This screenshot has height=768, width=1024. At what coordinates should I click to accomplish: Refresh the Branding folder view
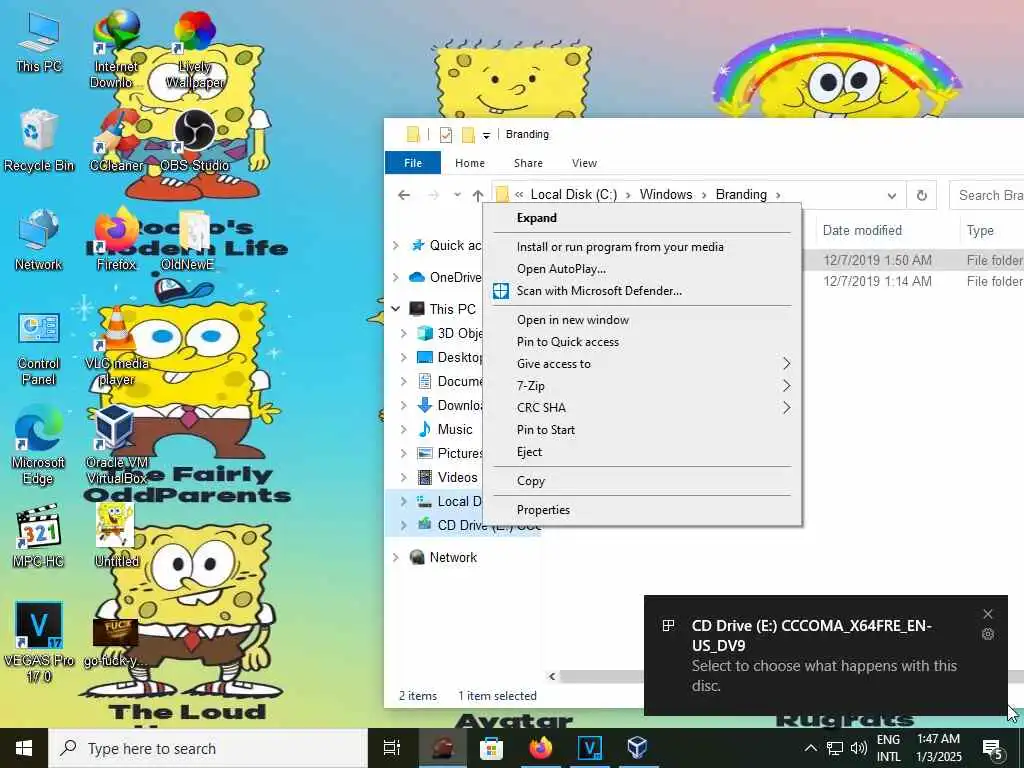[x=921, y=195]
